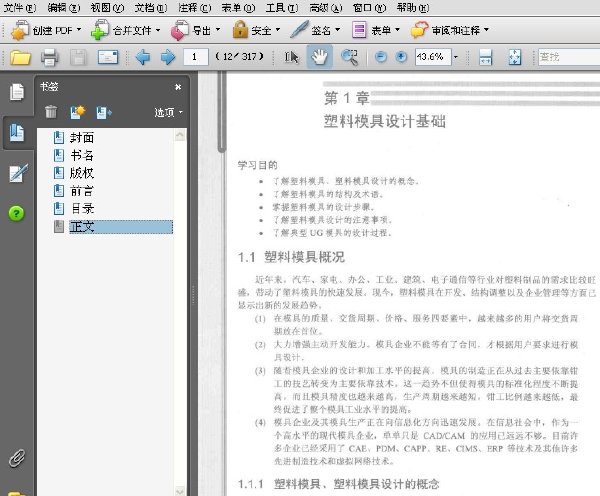Click the fit width scrolling icon
600x496 pixels.
486,57
